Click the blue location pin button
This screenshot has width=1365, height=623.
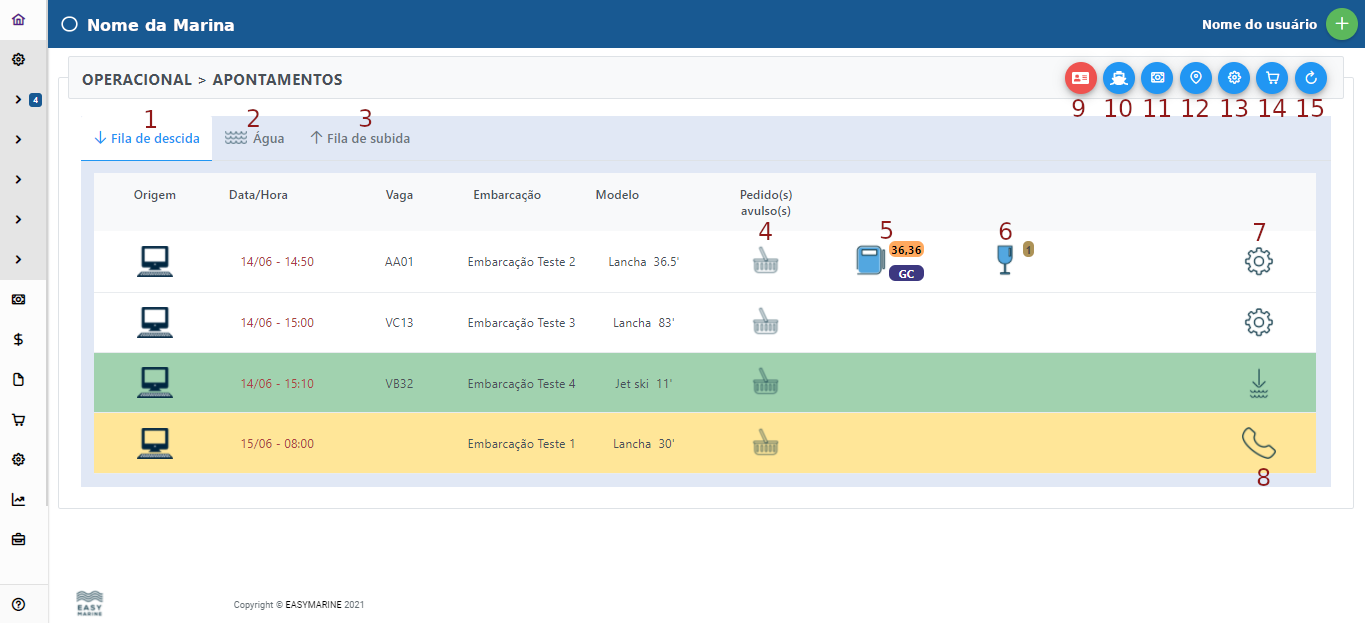(x=1195, y=77)
